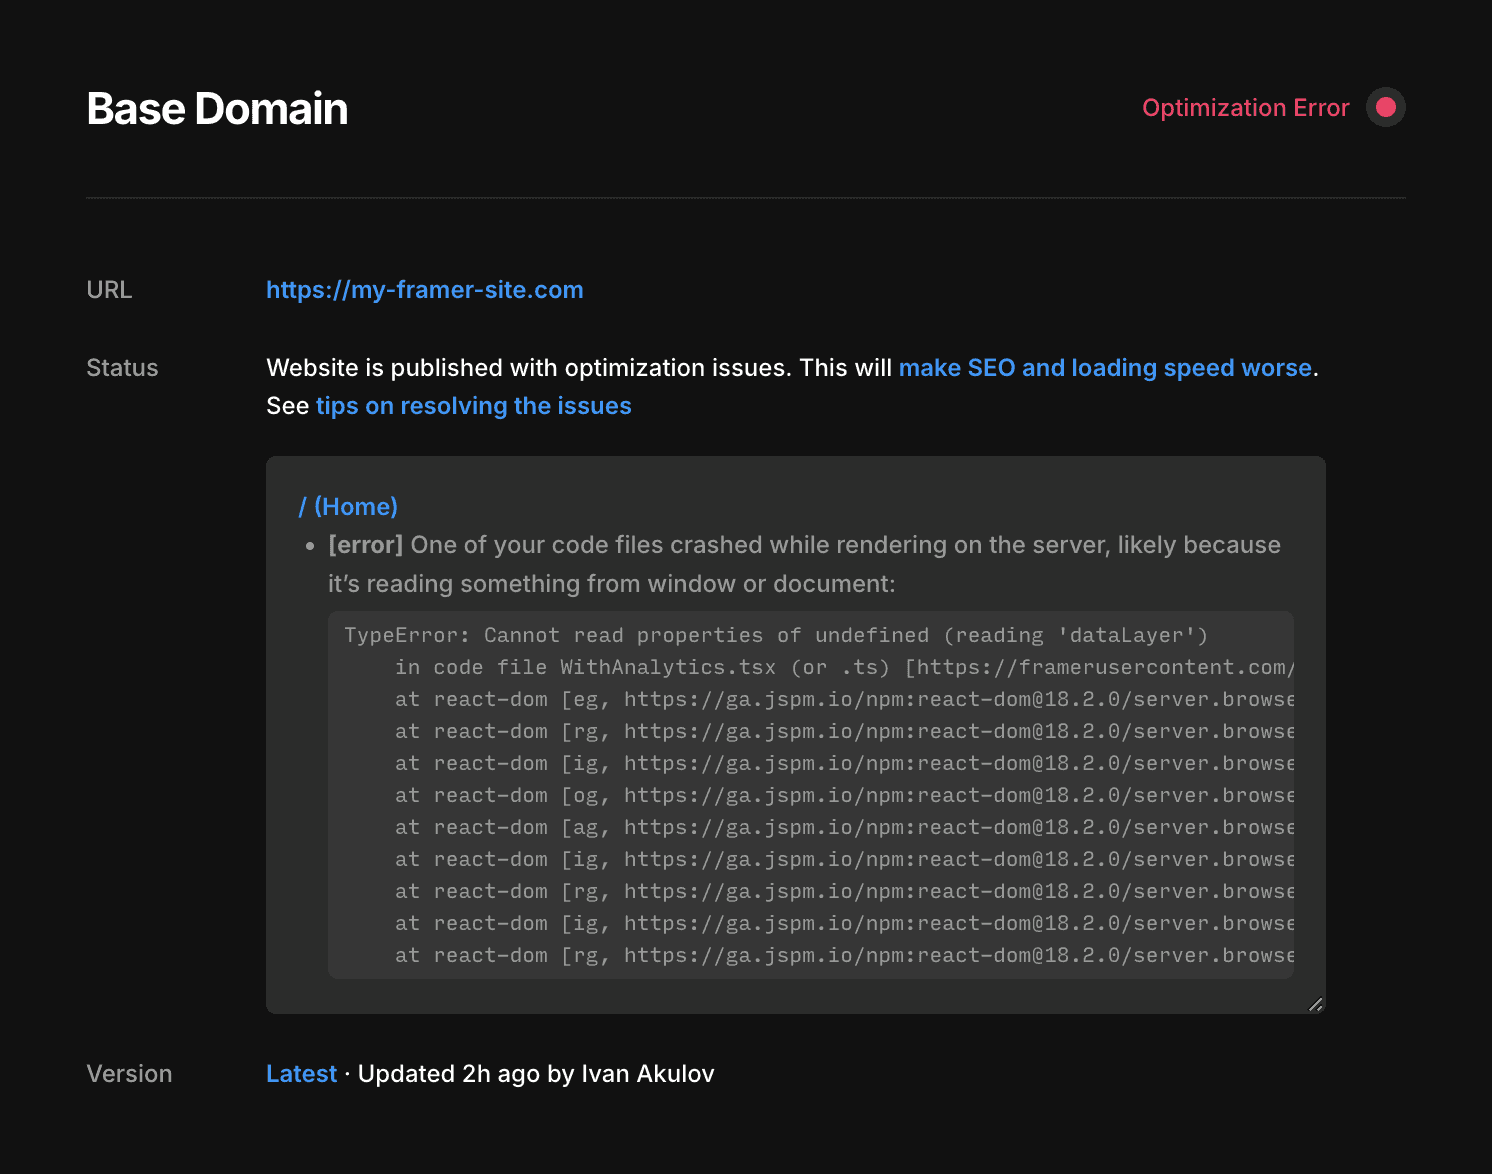Click the 'Updated 2h ago by Ivan Akulov' text
This screenshot has height=1174, width=1492.
click(x=536, y=1074)
